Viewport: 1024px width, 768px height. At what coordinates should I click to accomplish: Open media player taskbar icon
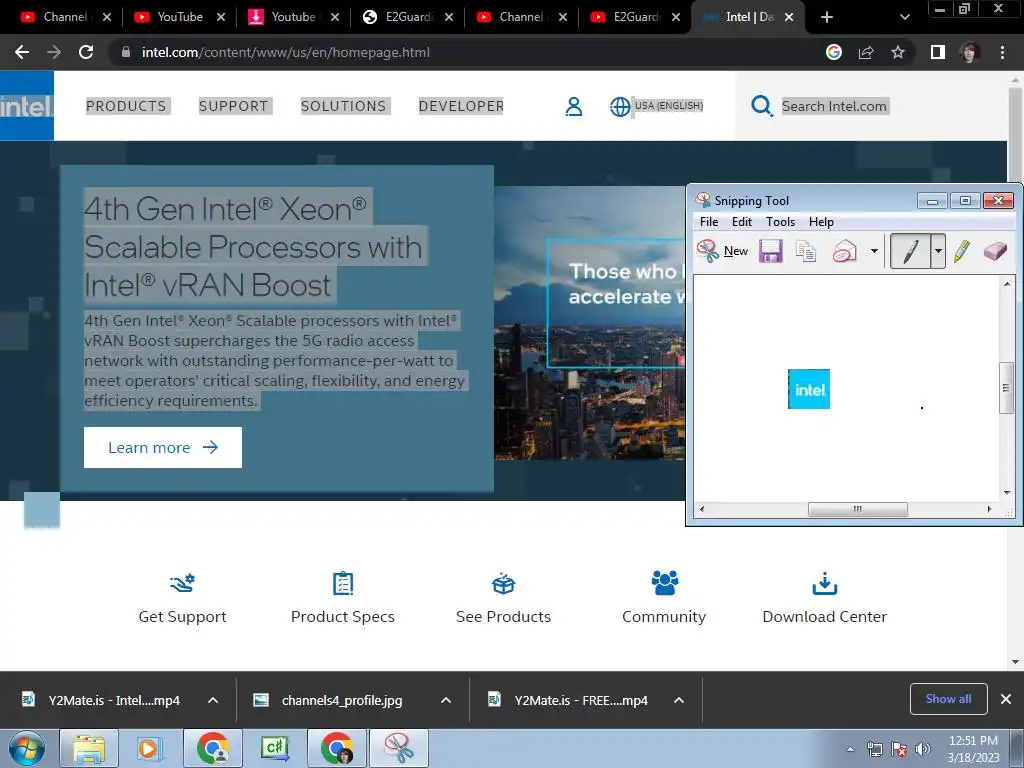(x=148, y=749)
